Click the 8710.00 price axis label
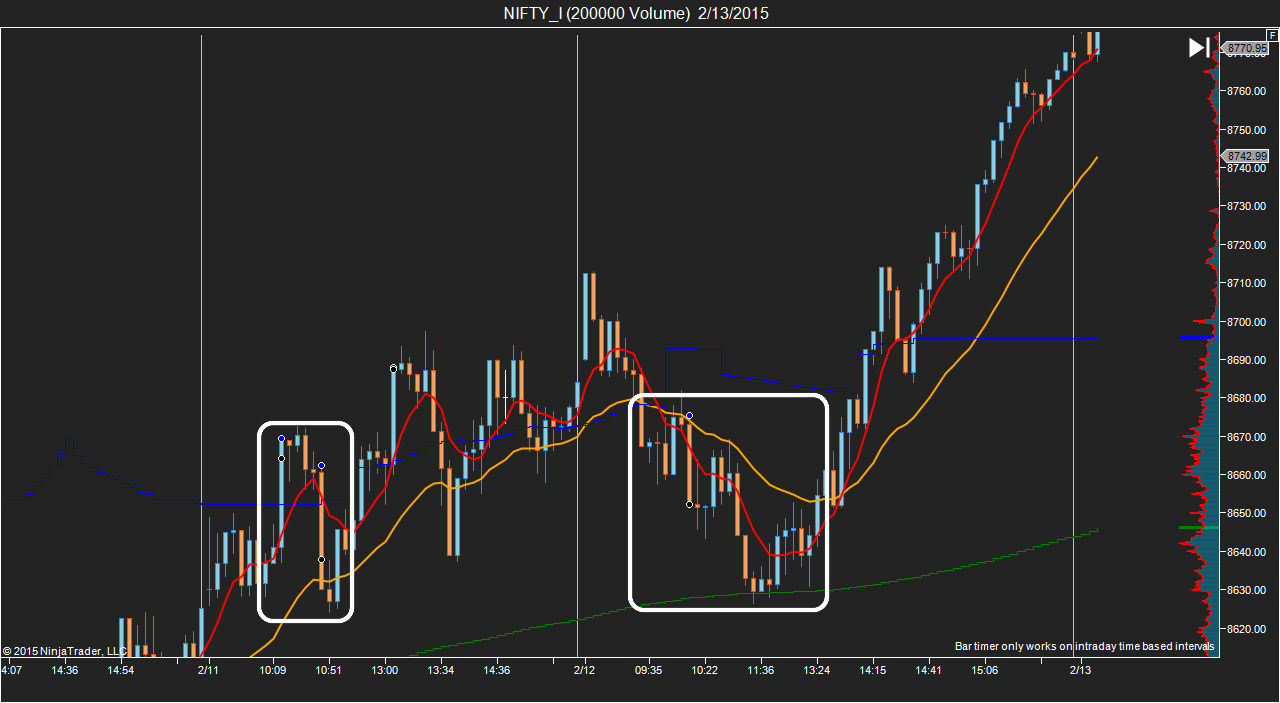1280x703 pixels. pos(1246,283)
